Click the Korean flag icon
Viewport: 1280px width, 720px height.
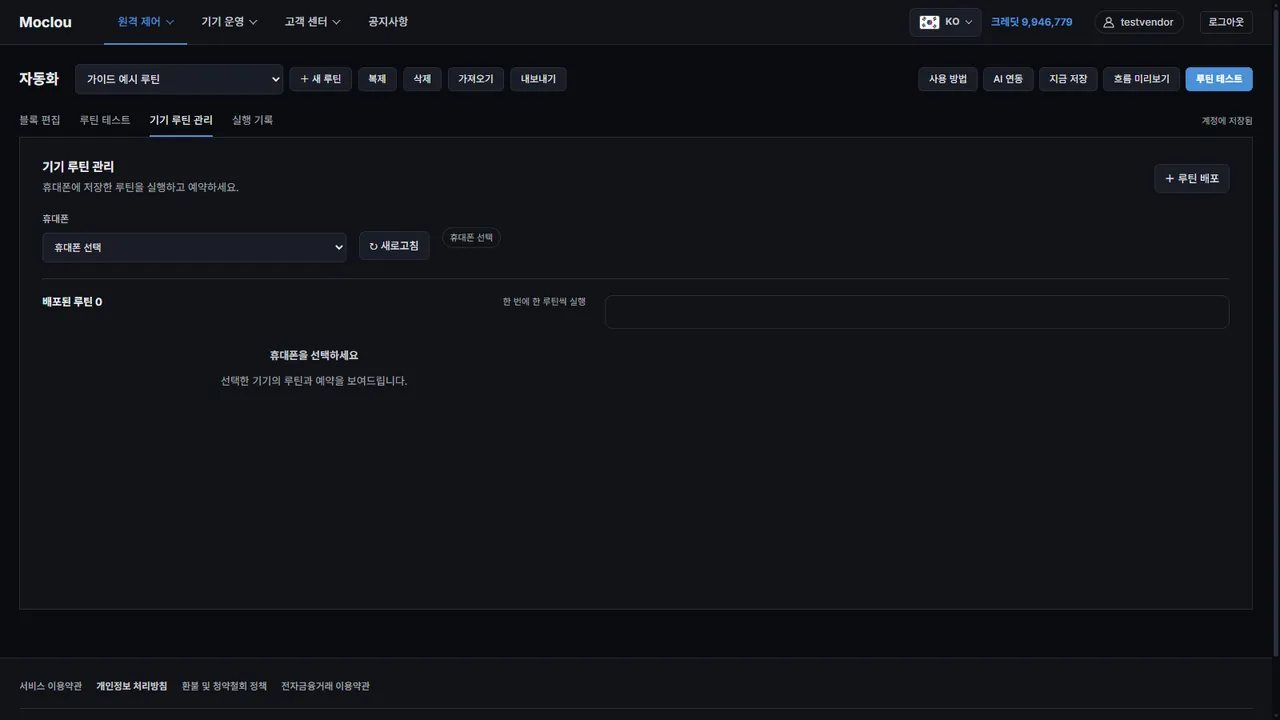click(x=929, y=22)
